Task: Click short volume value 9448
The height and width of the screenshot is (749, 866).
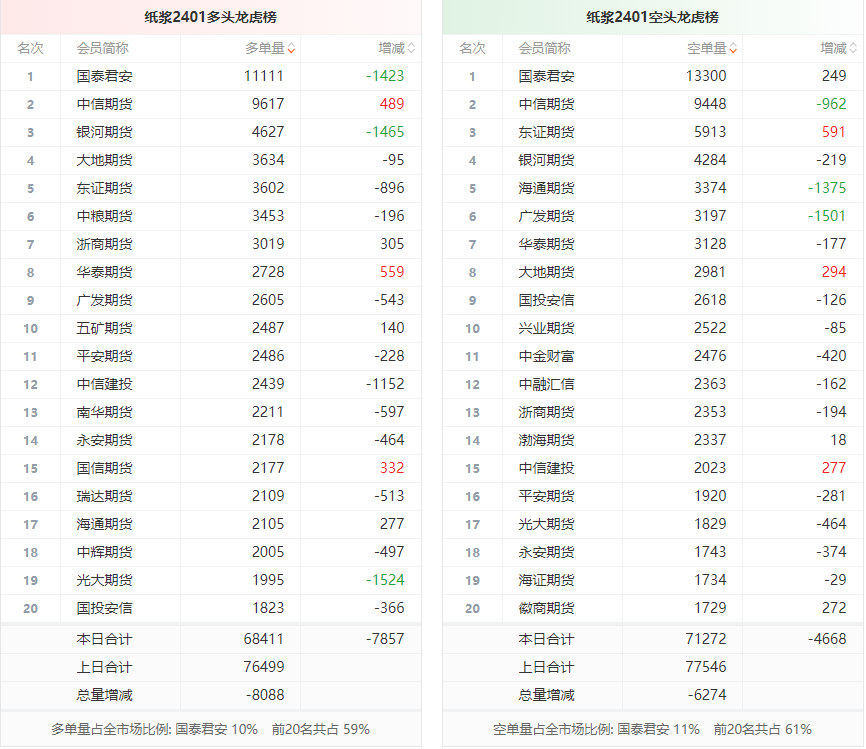Action: [x=710, y=104]
